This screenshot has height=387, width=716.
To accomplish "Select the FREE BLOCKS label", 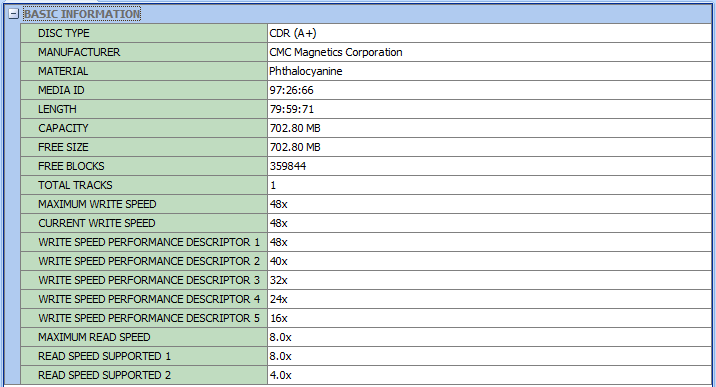I will 71,166.
